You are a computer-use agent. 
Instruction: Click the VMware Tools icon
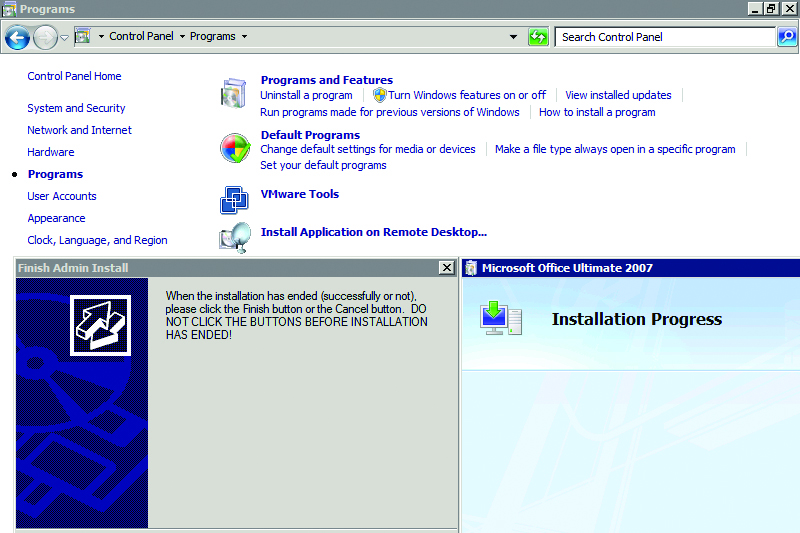[x=234, y=200]
